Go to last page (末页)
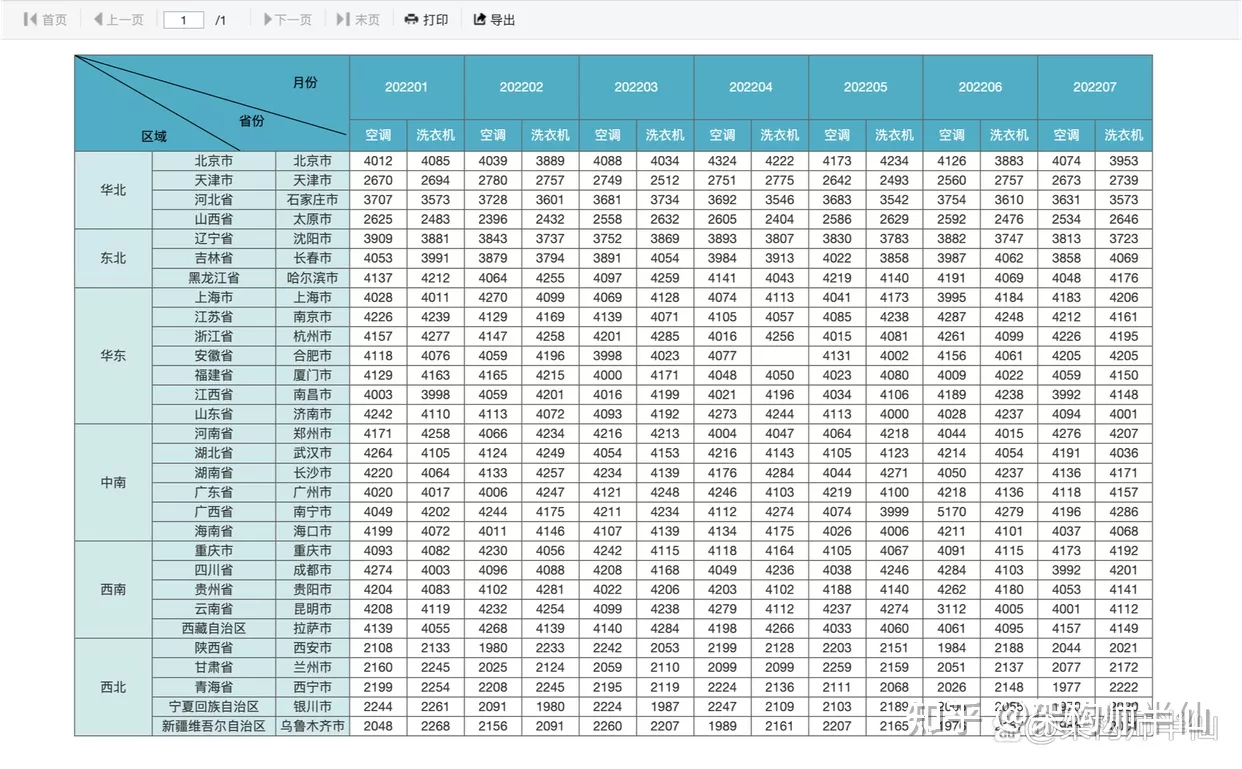Screen dimensions: 1242x769 click(358, 19)
